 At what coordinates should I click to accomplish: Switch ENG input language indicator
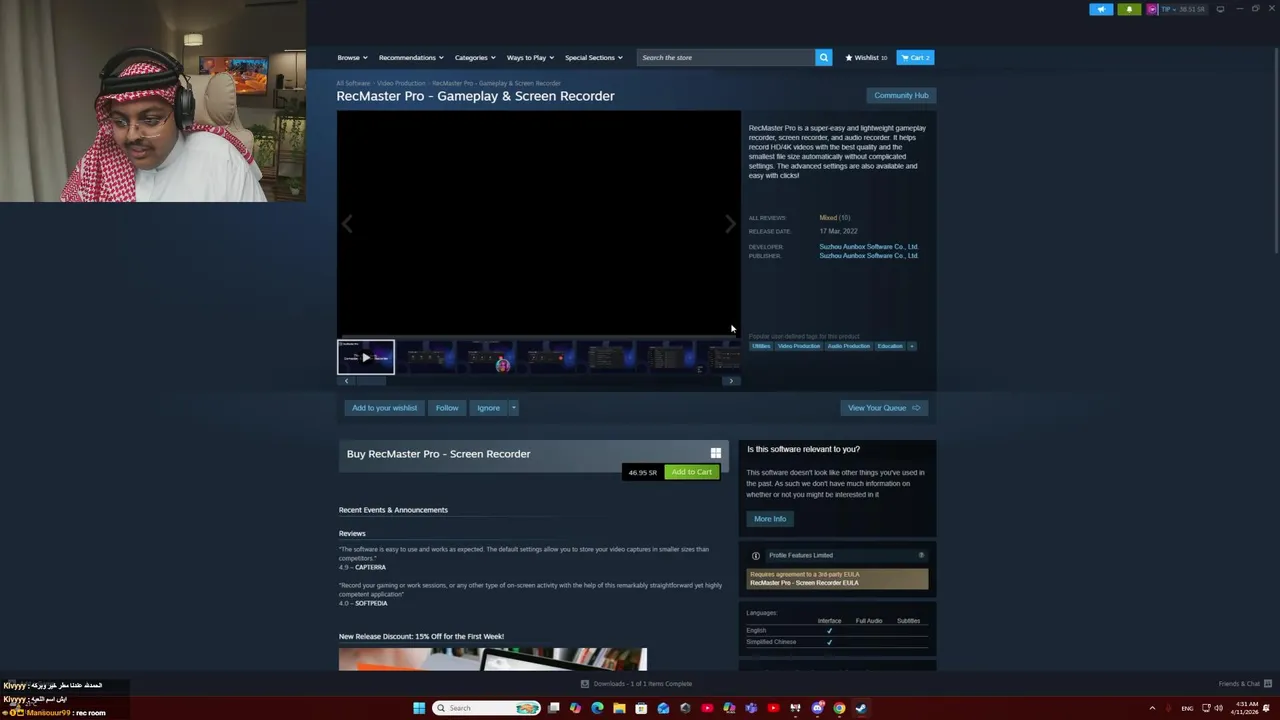coord(1187,708)
